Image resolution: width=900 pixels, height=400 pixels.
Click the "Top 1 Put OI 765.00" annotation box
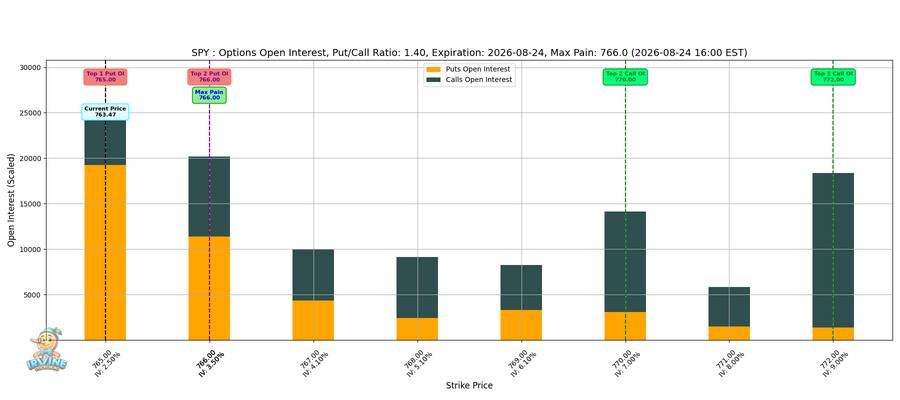coord(105,77)
